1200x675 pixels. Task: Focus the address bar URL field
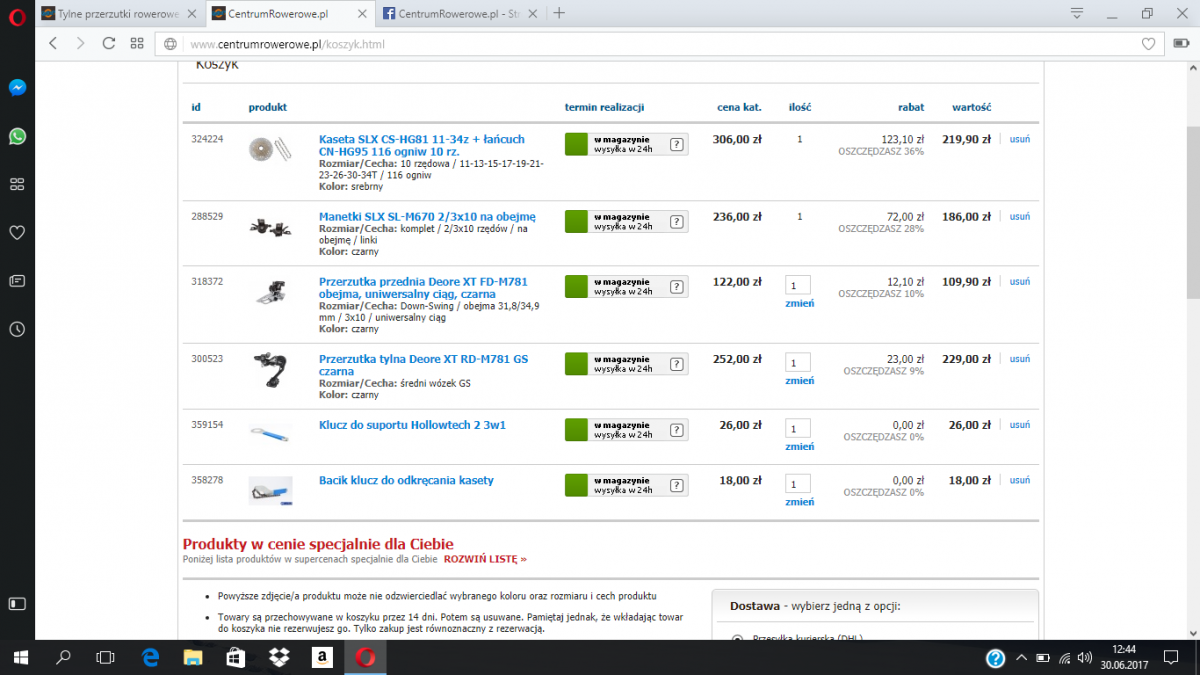(660, 44)
